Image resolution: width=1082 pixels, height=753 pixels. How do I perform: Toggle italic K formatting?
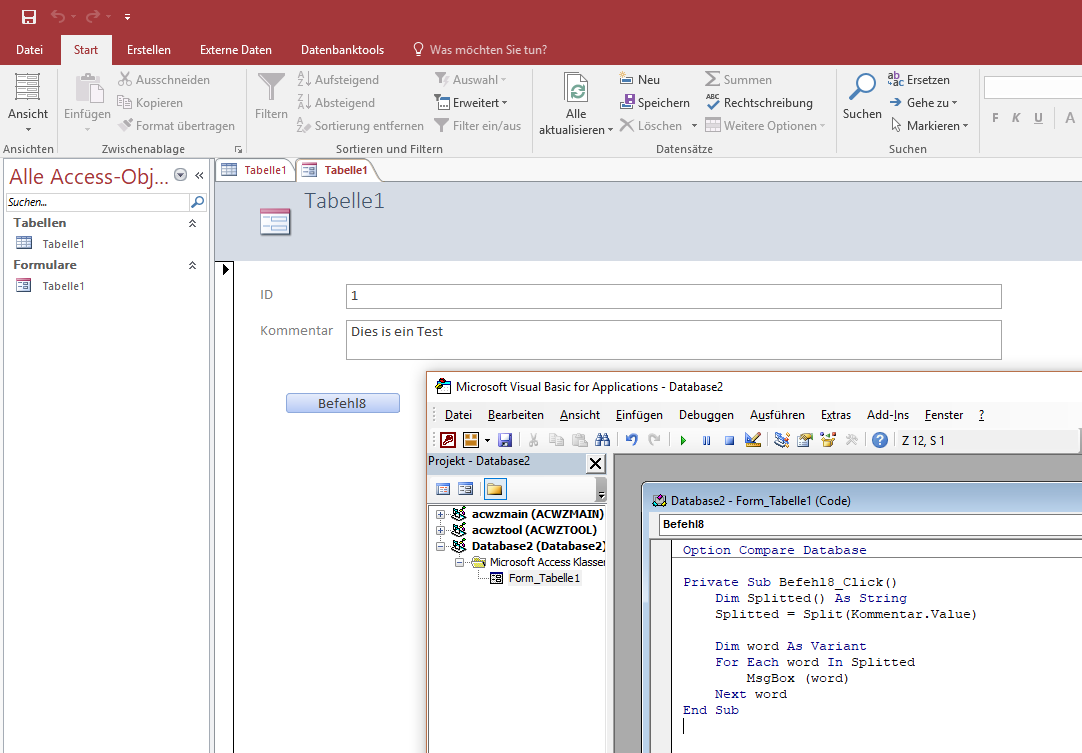[x=1016, y=118]
